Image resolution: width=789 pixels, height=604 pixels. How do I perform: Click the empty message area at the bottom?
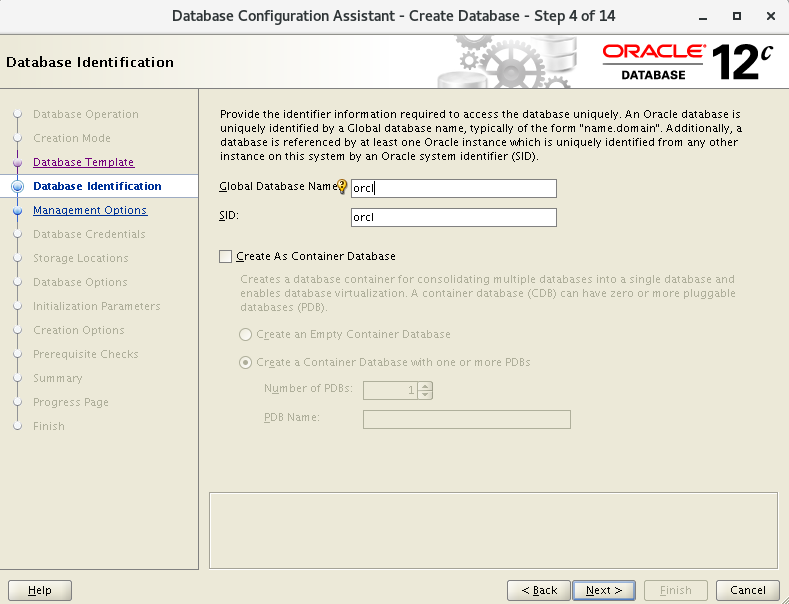494,531
